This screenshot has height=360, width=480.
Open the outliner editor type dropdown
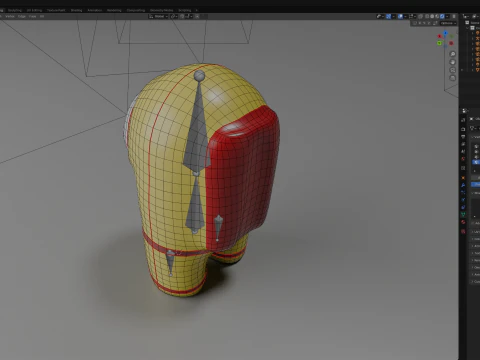pyautogui.click(x=466, y=16)
